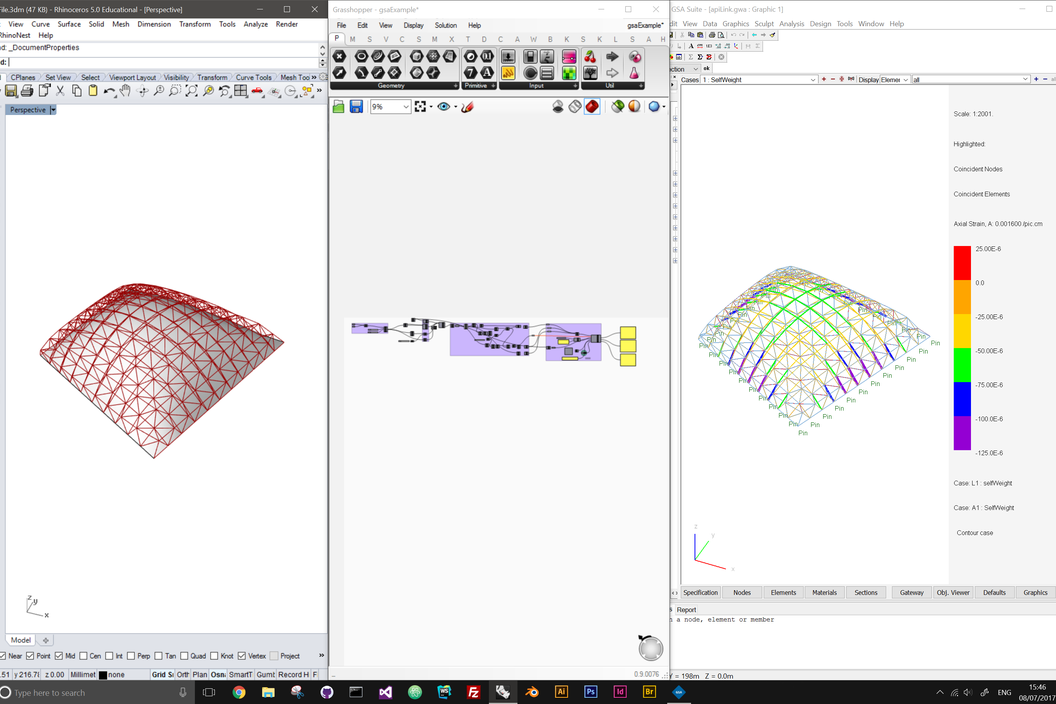Open the Rhino Surface menu
This screenshot has width=1056, height=704.
(69, 24)
